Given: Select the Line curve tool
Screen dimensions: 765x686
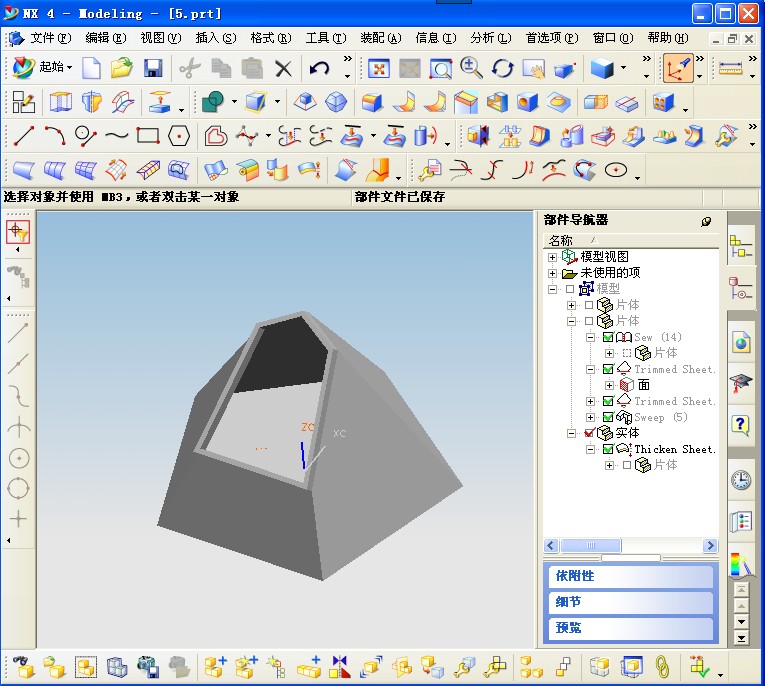Looking at the screenshot, I should pos(23,136).
